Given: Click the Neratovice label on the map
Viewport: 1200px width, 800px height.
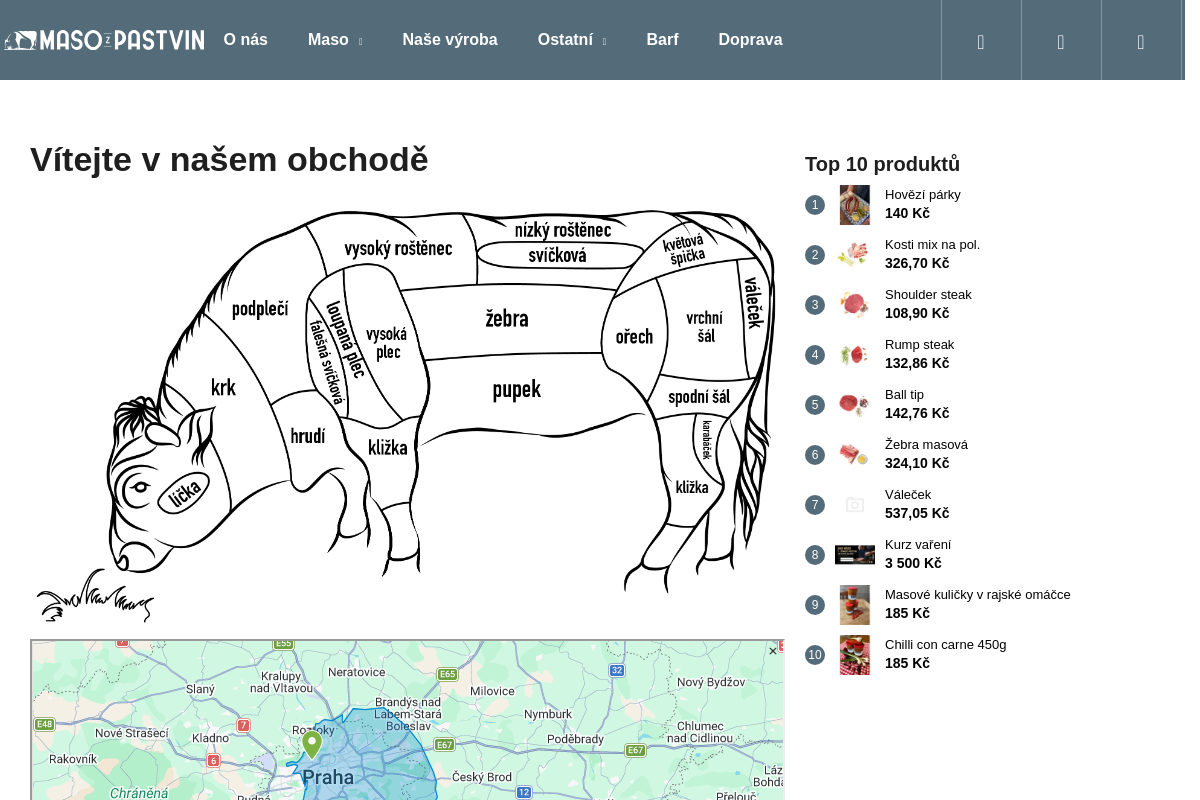Looking at the screenshot, I should coord(357,672).
